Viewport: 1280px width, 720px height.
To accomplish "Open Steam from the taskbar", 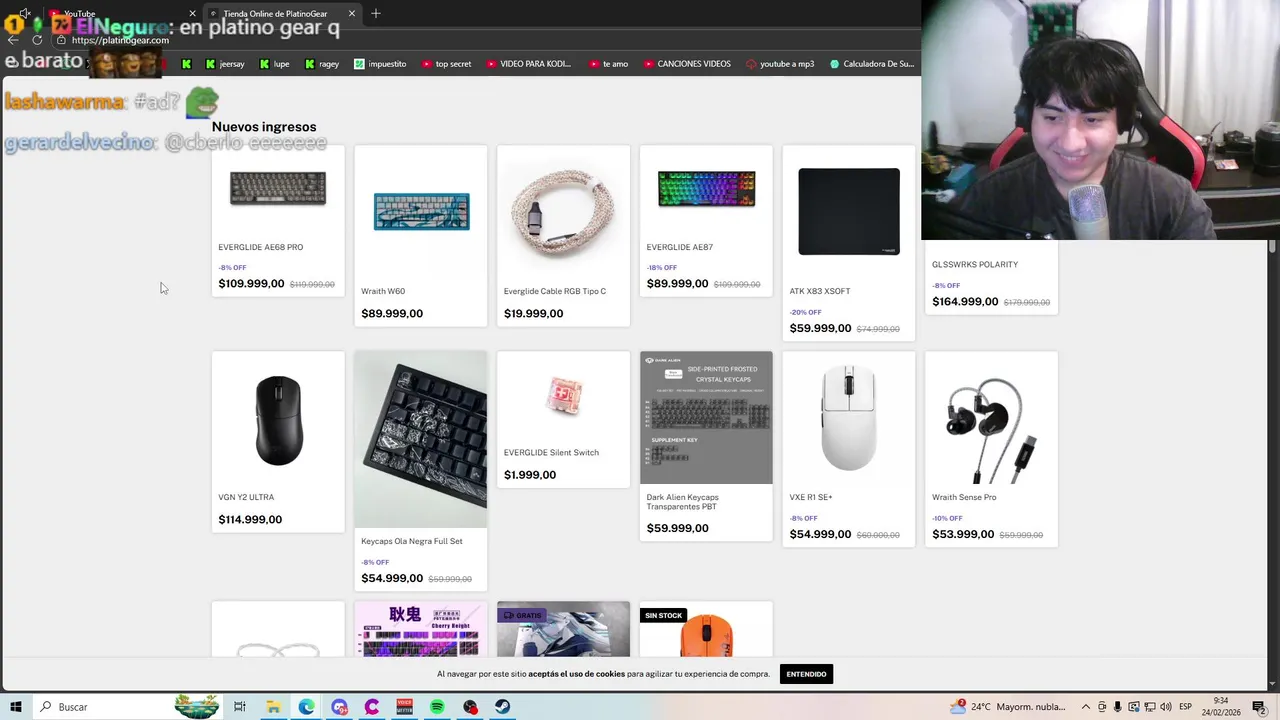I will pos(502,707).
